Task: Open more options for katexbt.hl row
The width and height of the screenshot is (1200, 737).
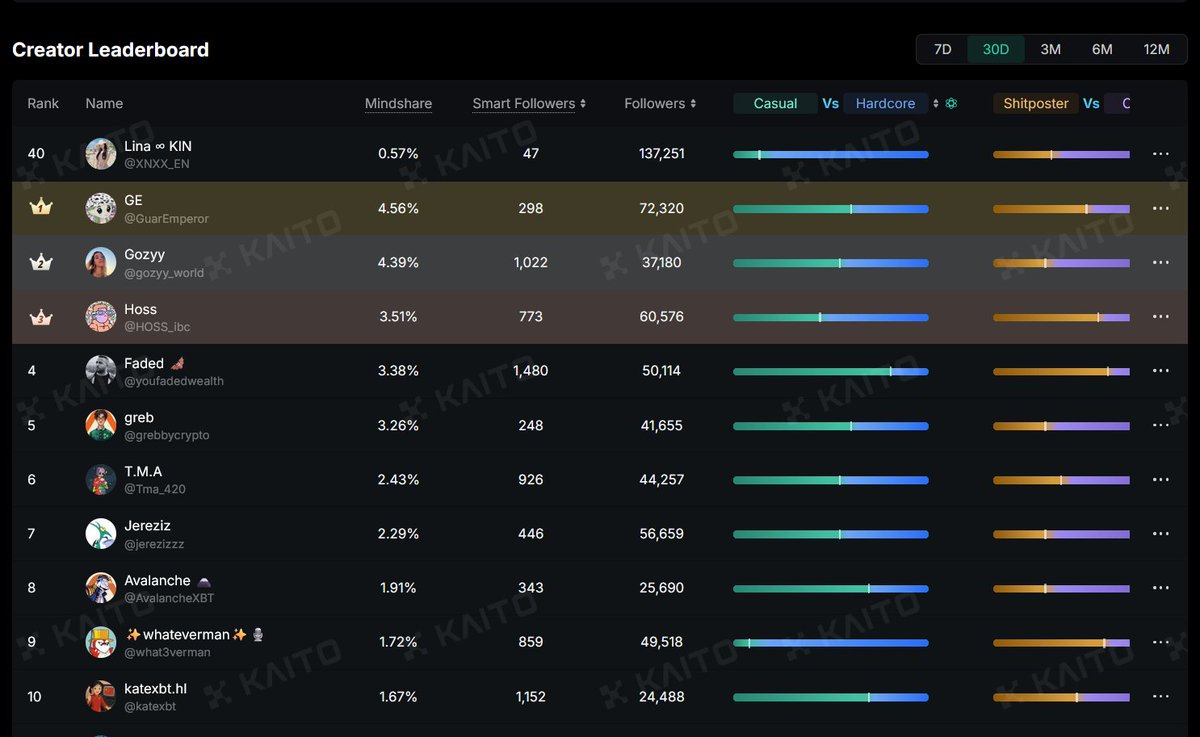Action: [x=1161, y=696]
